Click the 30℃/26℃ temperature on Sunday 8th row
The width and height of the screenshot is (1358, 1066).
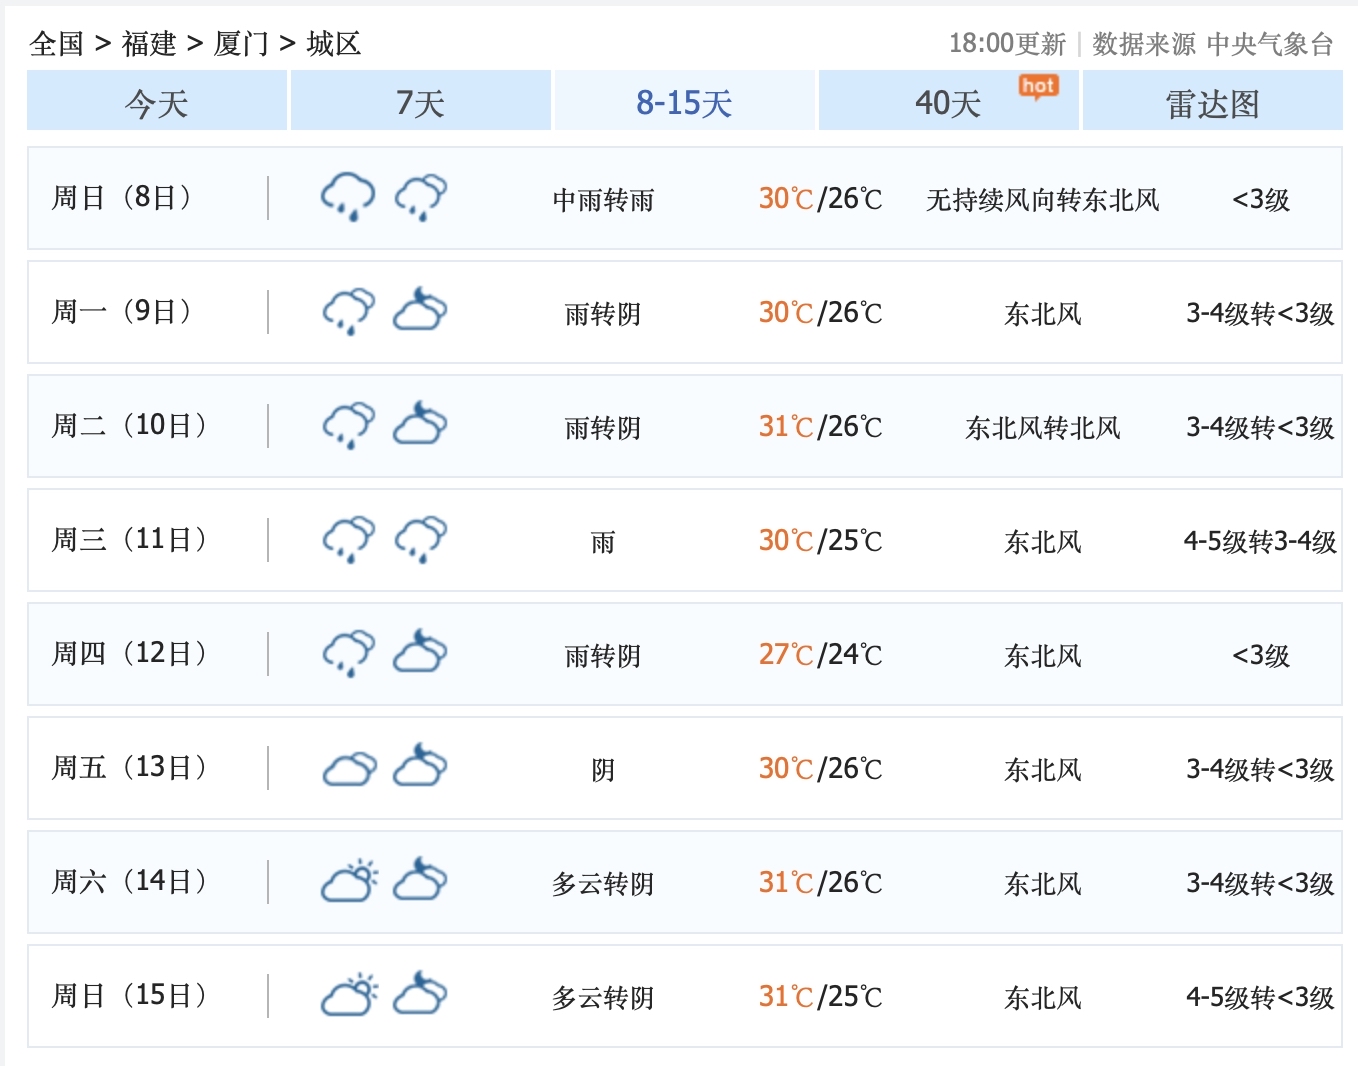[820, 198]
